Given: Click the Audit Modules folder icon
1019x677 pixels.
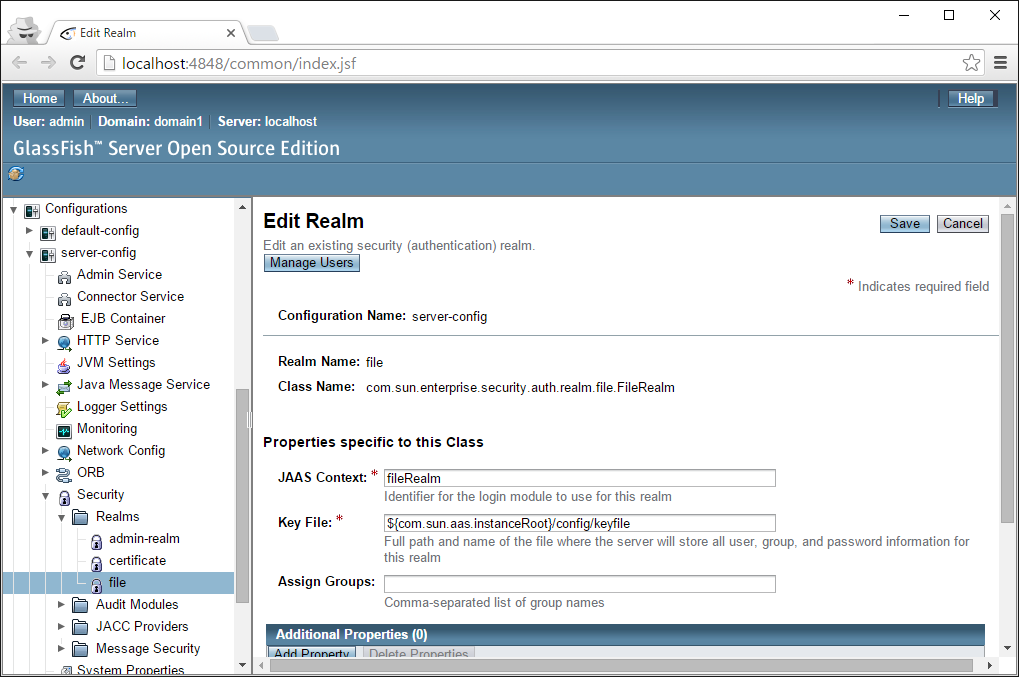Looking at the screenshot, I should click(80, 606).
